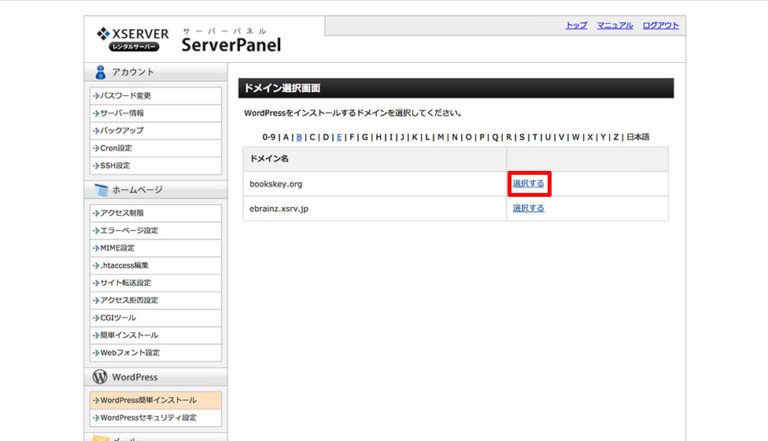This screenshot has height=441, width=768.
Task: Open エラーページ設定 in sidebar
Action: [x=156, y=230]
